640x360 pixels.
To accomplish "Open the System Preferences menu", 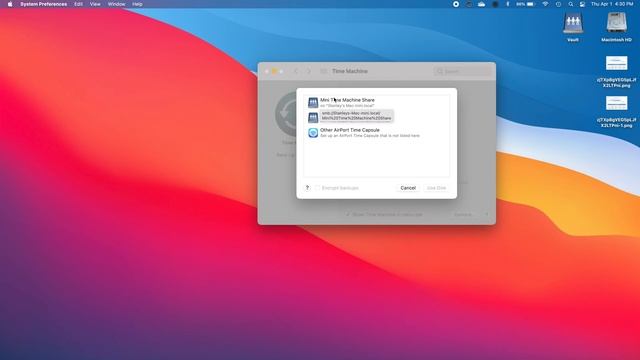I will pyautogui.click(x=44, y=4).
